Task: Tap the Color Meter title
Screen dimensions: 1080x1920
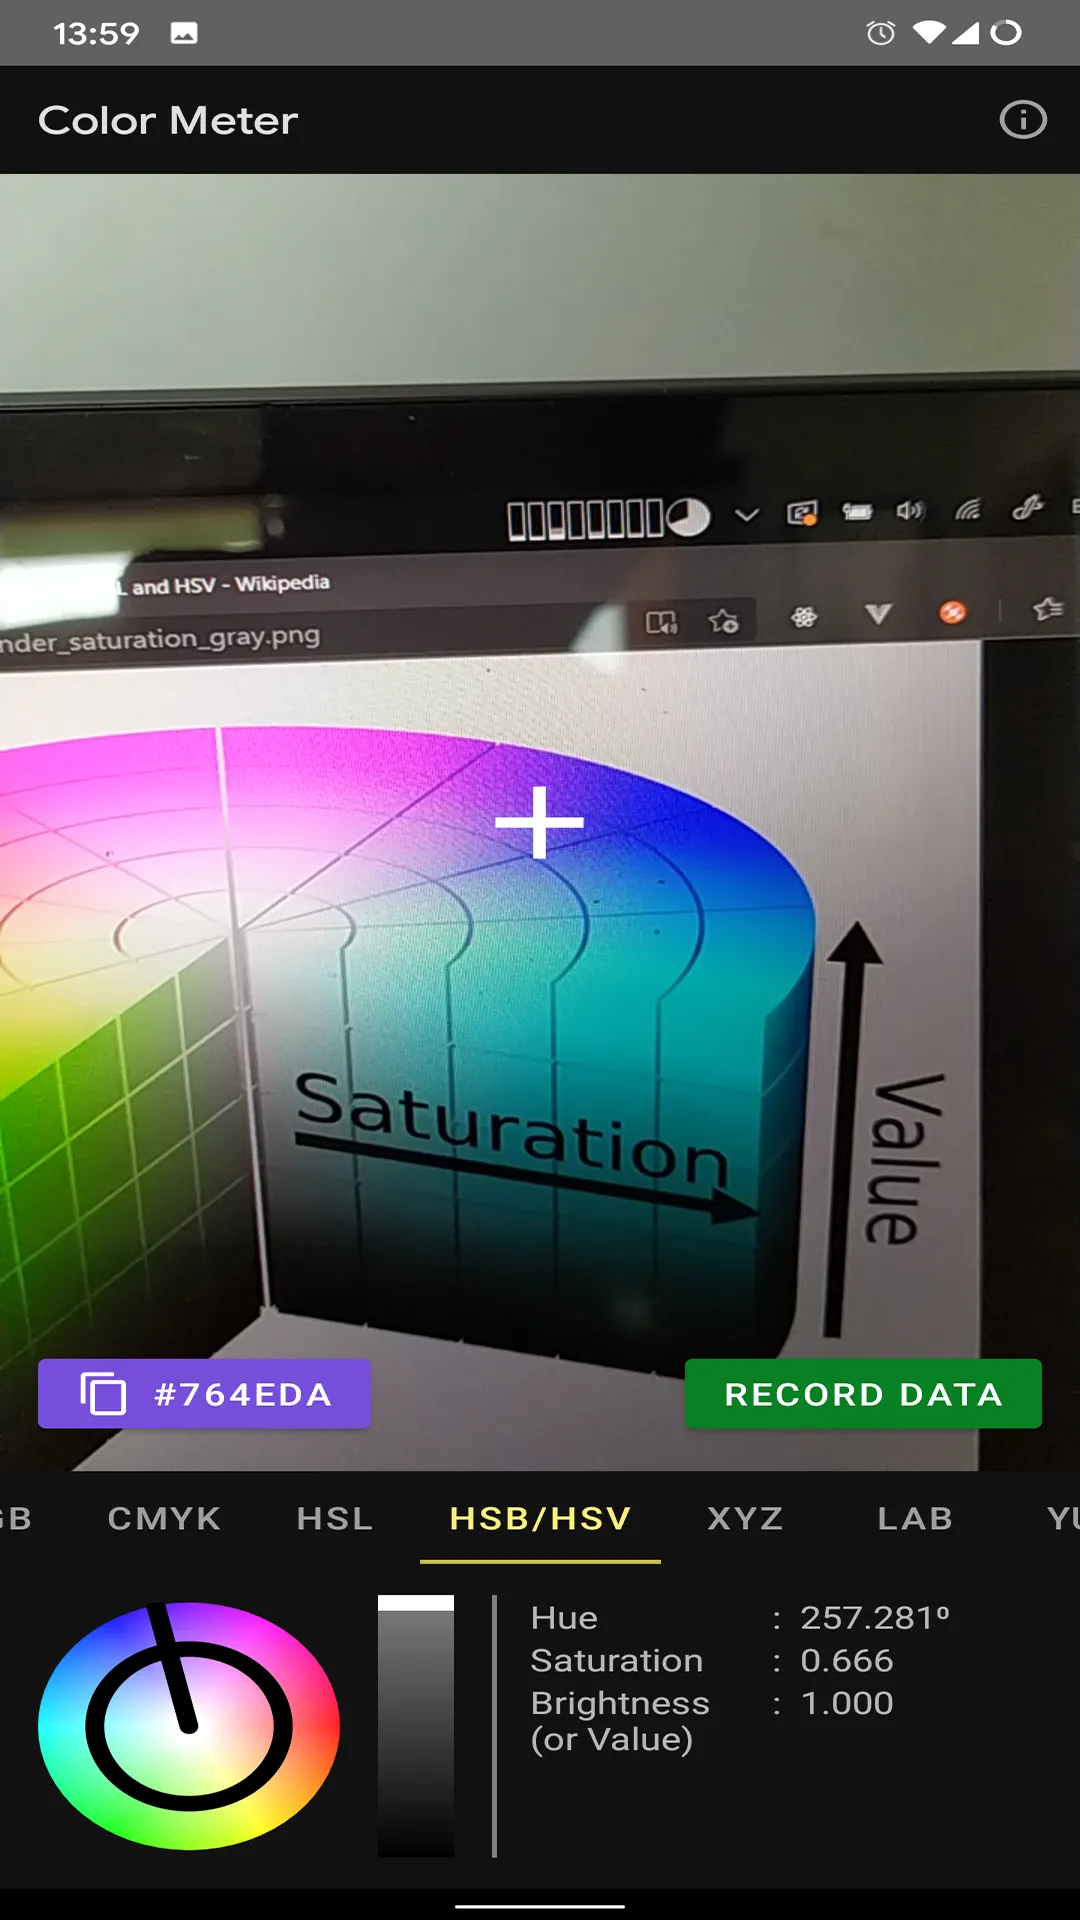Action: pos(168,120)
